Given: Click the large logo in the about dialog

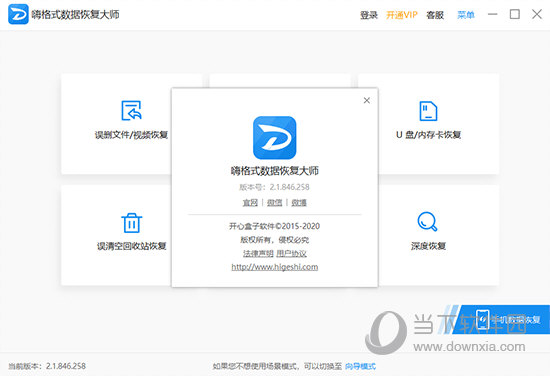Looking at the screenshot, I should (275, 138).
